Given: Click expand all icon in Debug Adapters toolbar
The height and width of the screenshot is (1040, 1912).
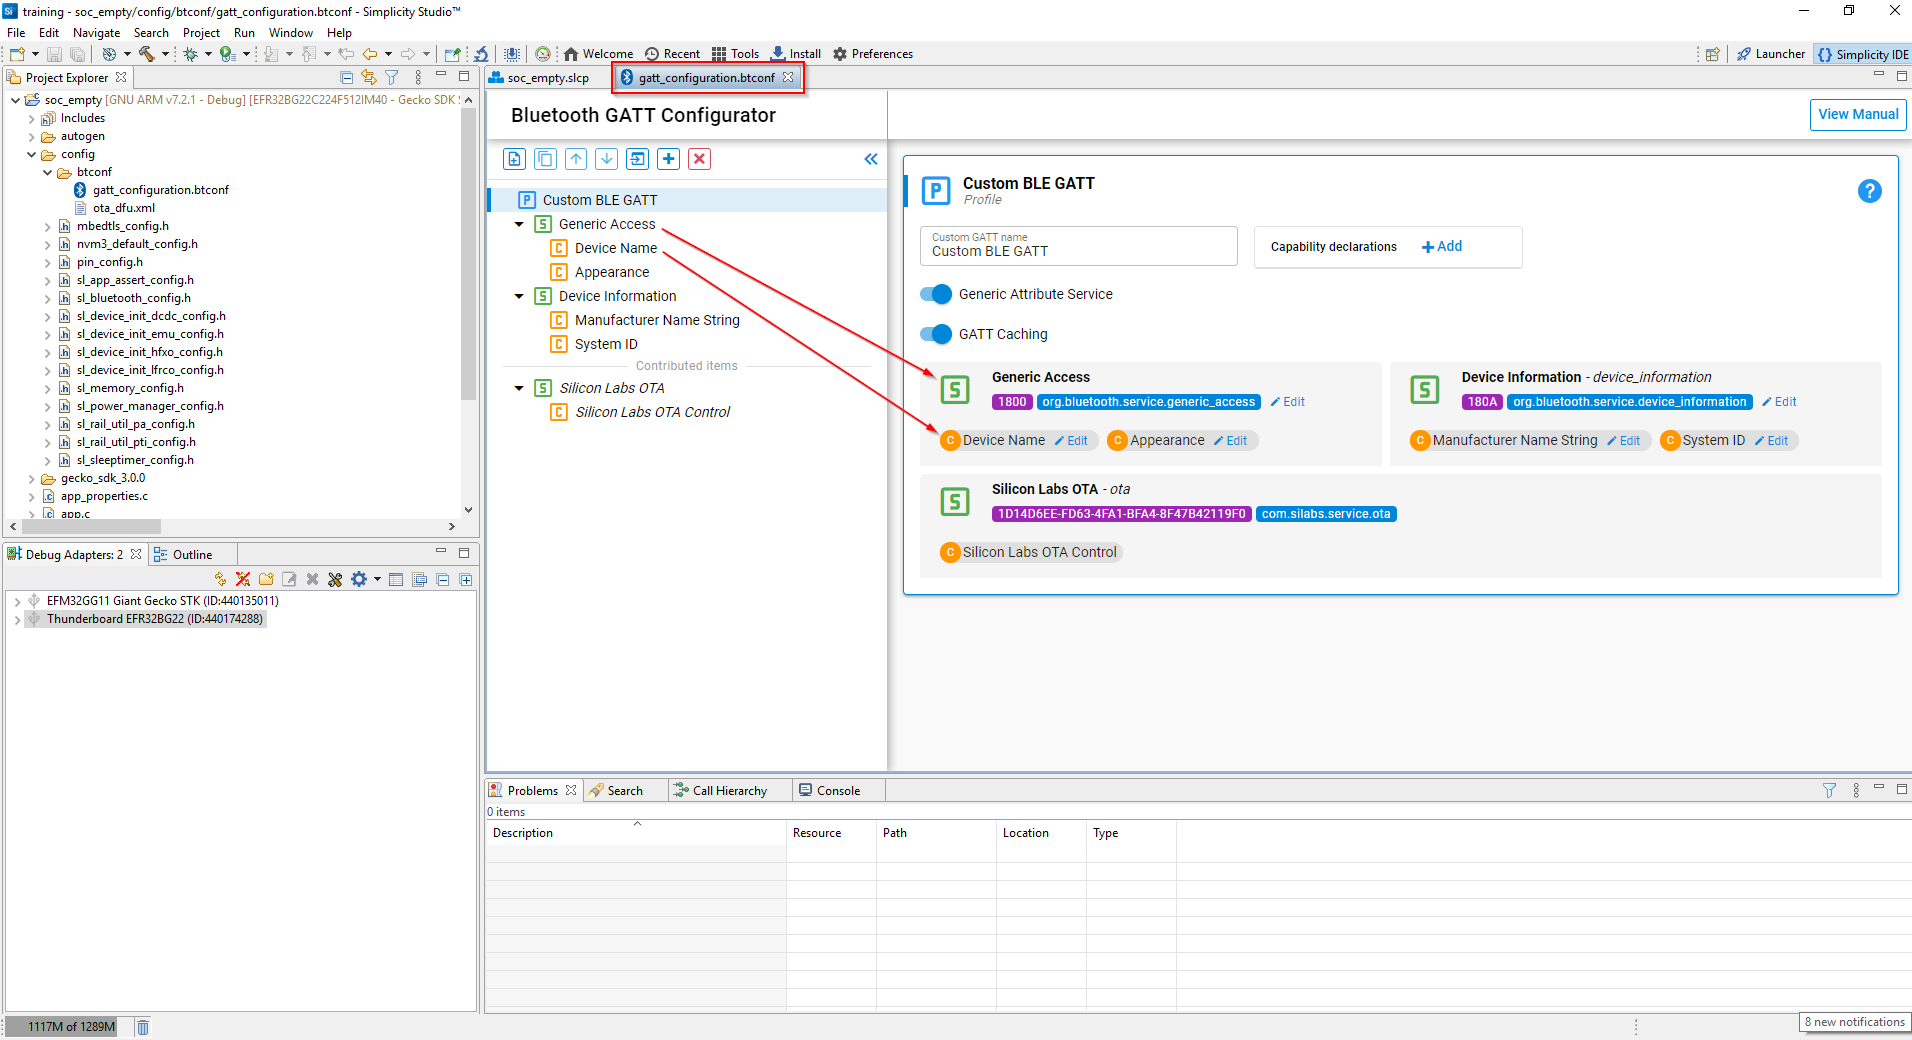Looking at the screenshot, I should pos(466,579).
